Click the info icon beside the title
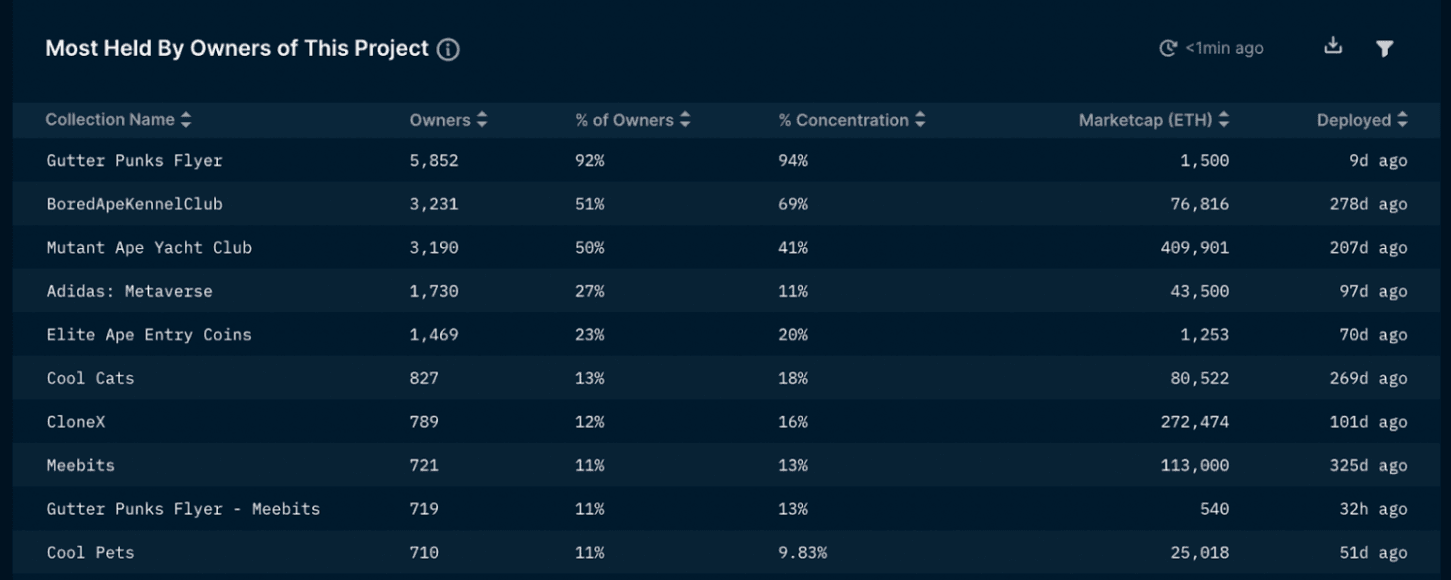This screenshot has height=580, width=1451. tap(449, 49)
